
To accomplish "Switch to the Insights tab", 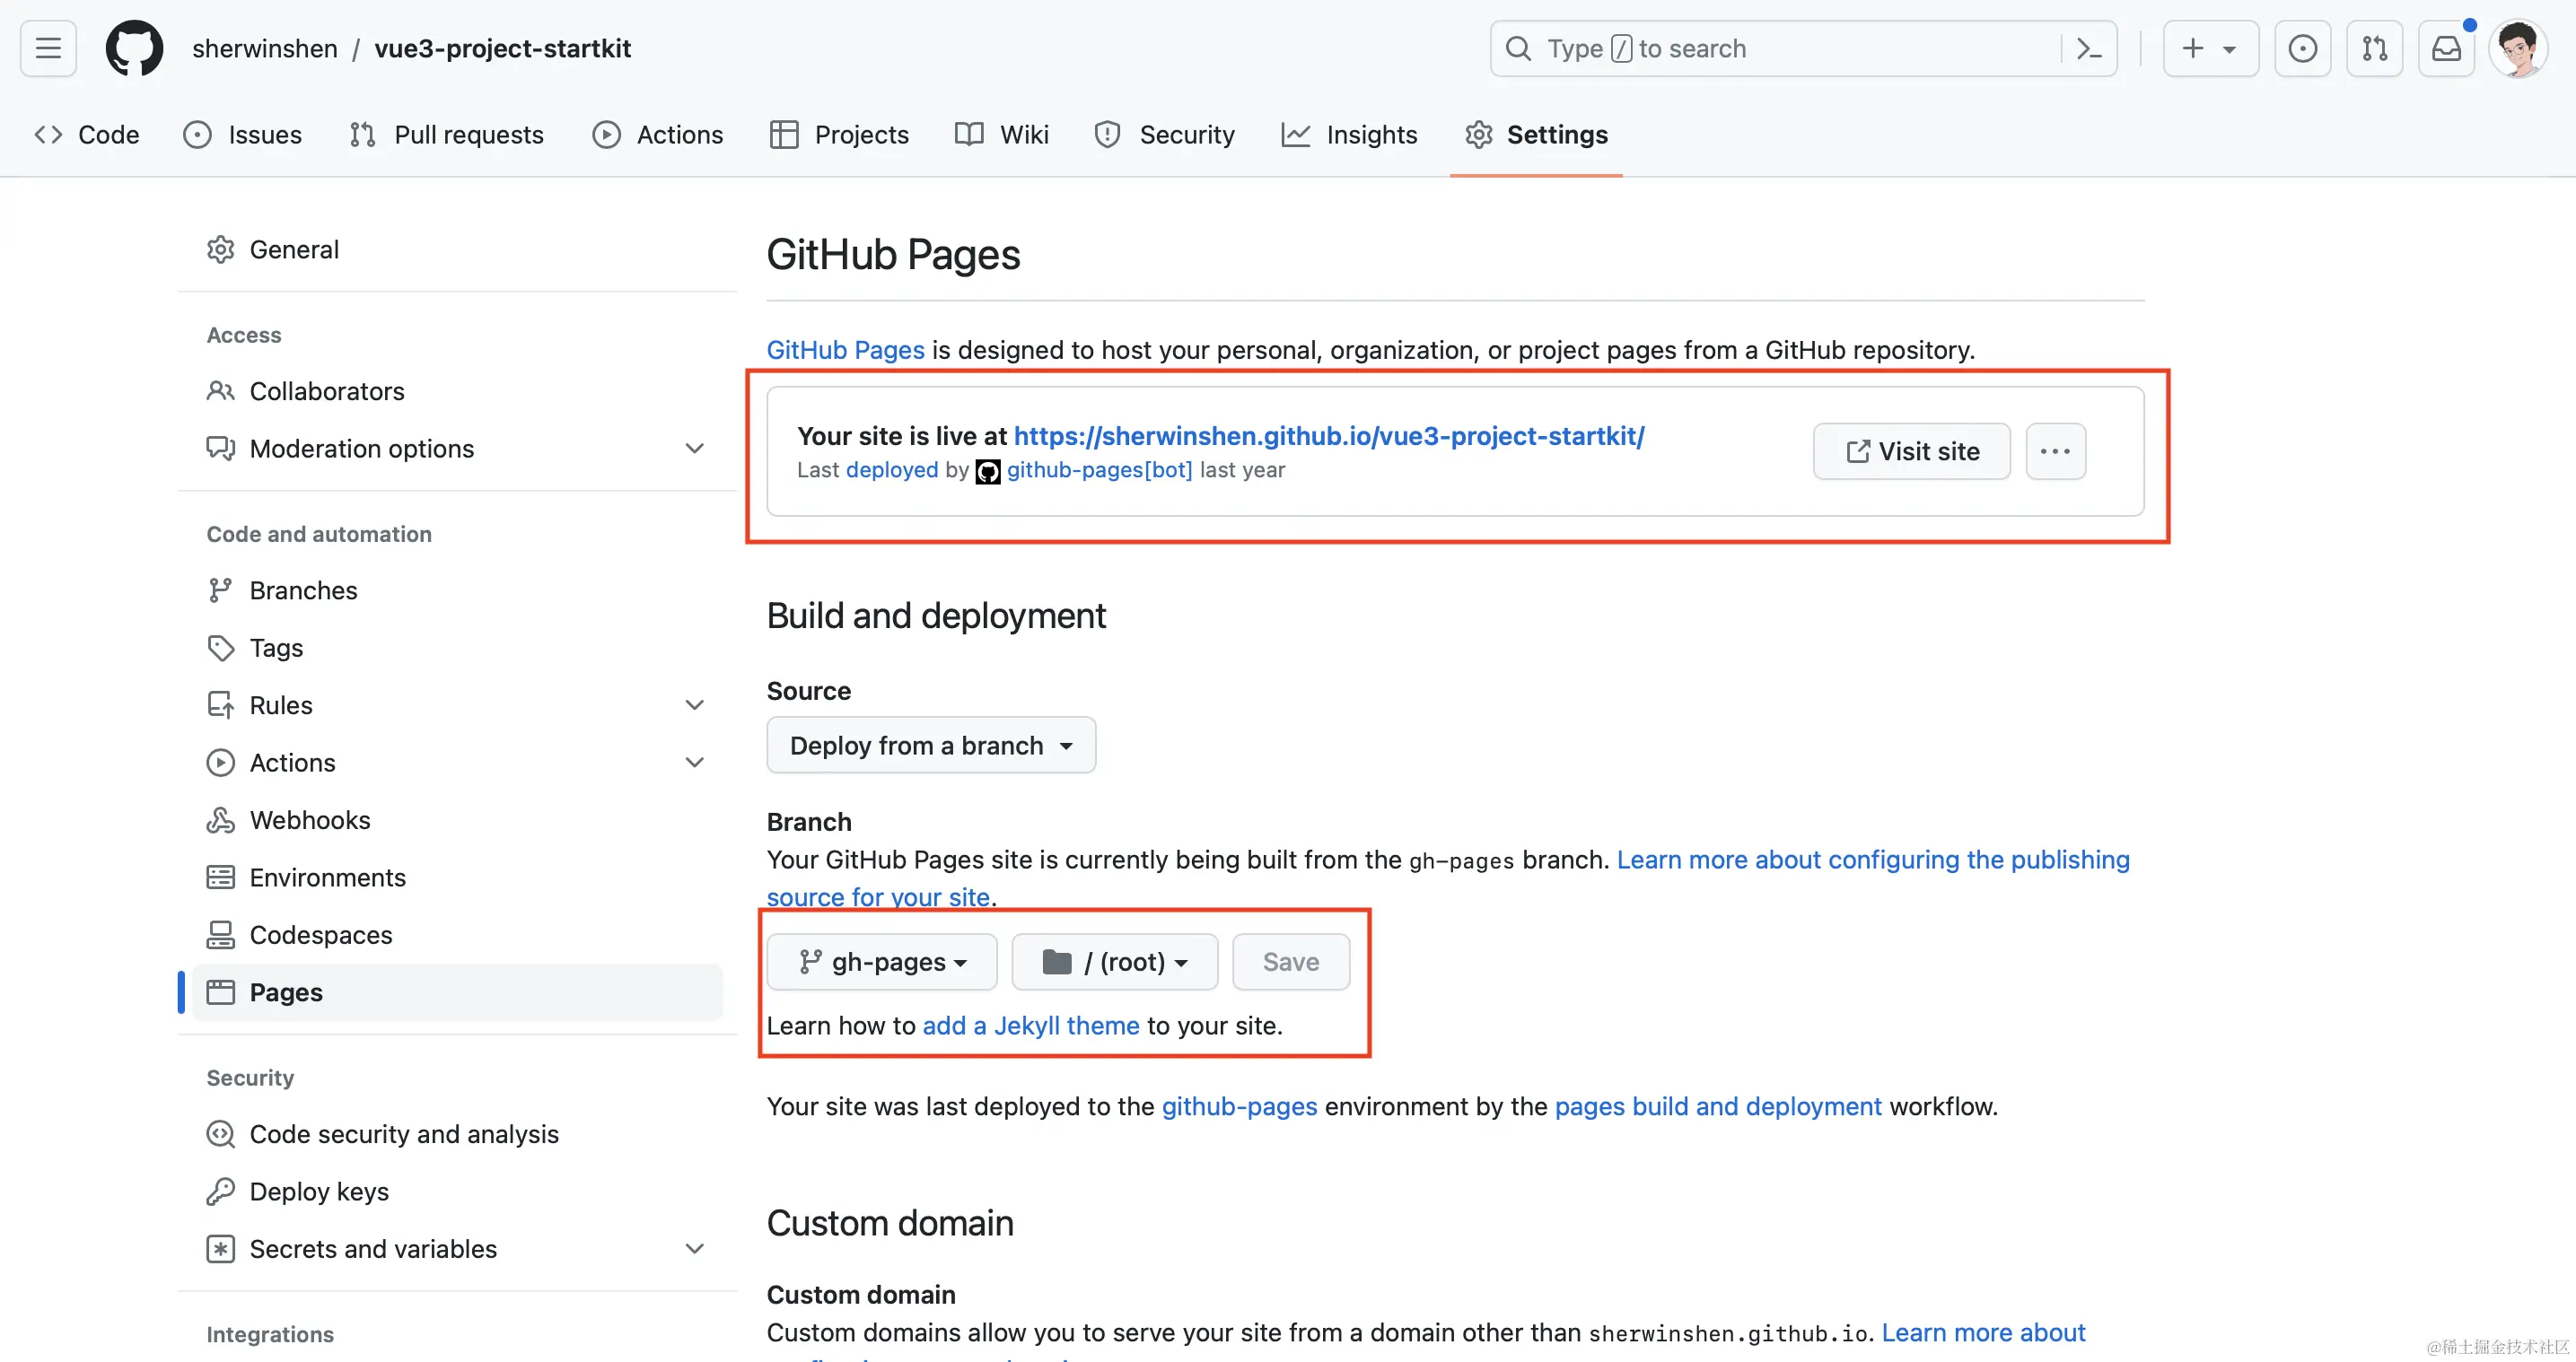I will coord(1349,135).
